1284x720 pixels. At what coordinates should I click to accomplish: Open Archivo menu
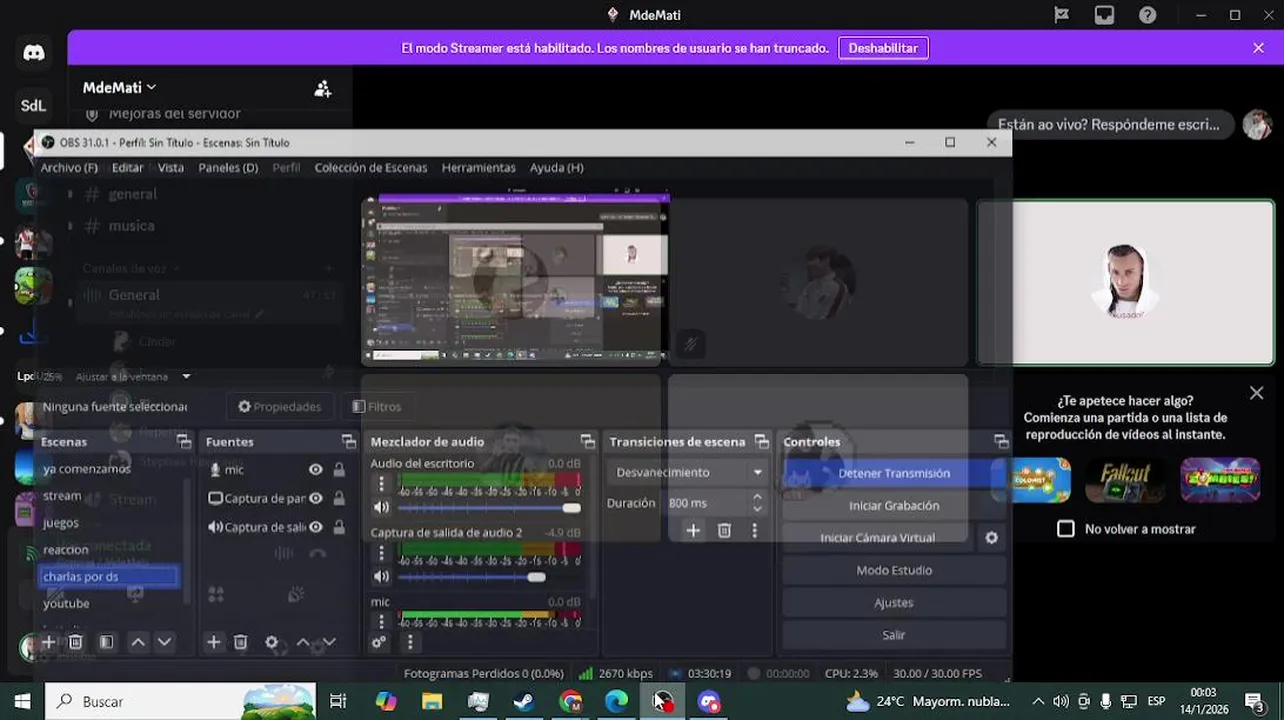69,167
